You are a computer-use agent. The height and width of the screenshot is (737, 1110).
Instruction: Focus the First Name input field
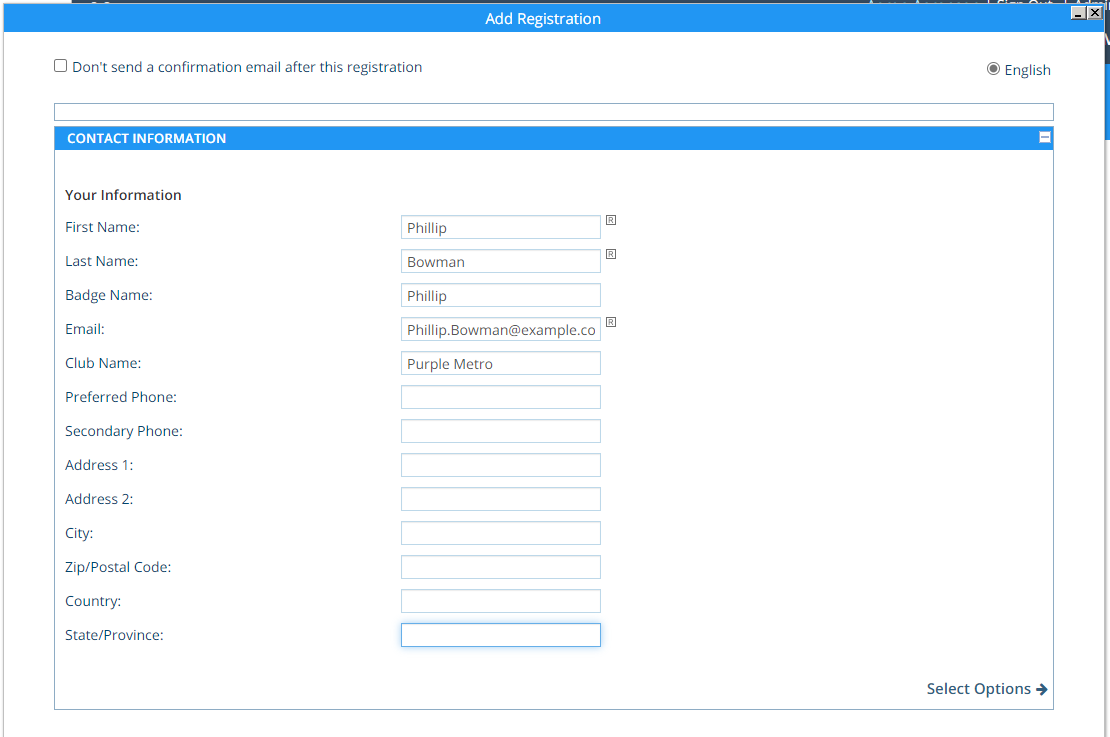coord(500,228)
